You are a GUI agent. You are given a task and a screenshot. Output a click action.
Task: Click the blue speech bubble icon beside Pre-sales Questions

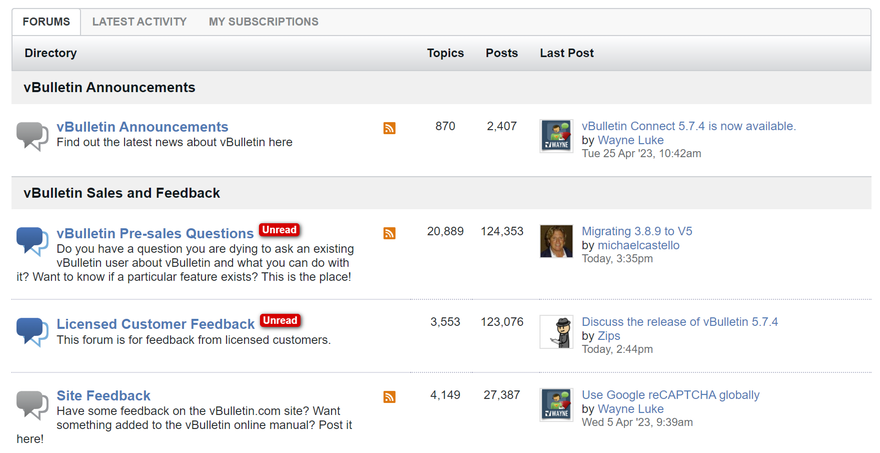(32, 241)
